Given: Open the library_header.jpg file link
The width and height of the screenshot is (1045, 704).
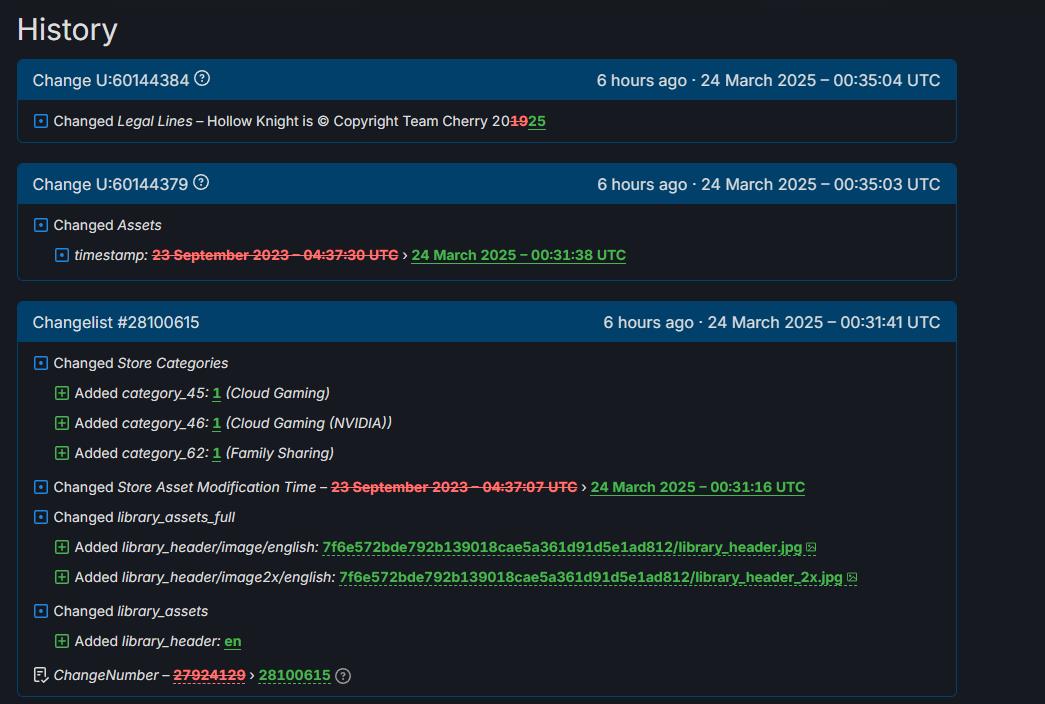Looking at the screenshot, I should [562, 548].
